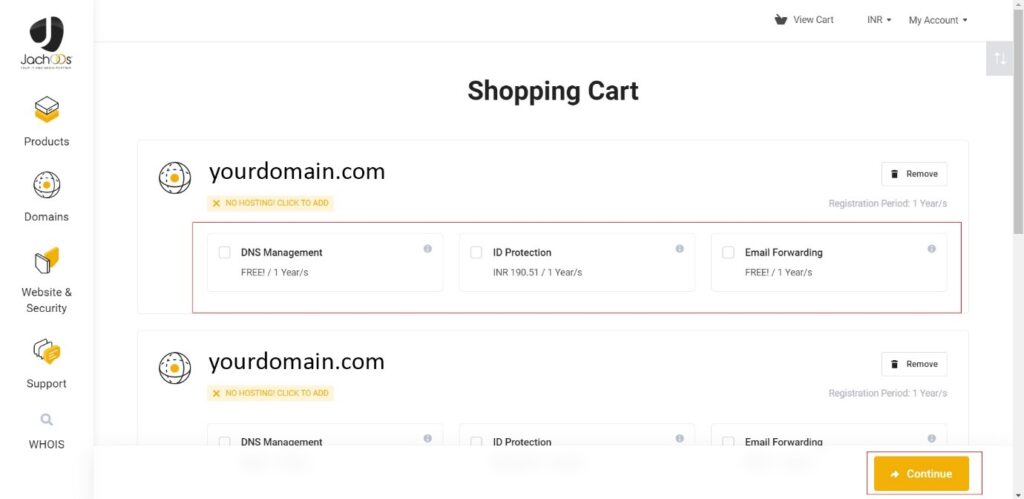Remove the second yourdomain.com item
This screenshot has height=499, width=1024.
[x=914, y=364]
